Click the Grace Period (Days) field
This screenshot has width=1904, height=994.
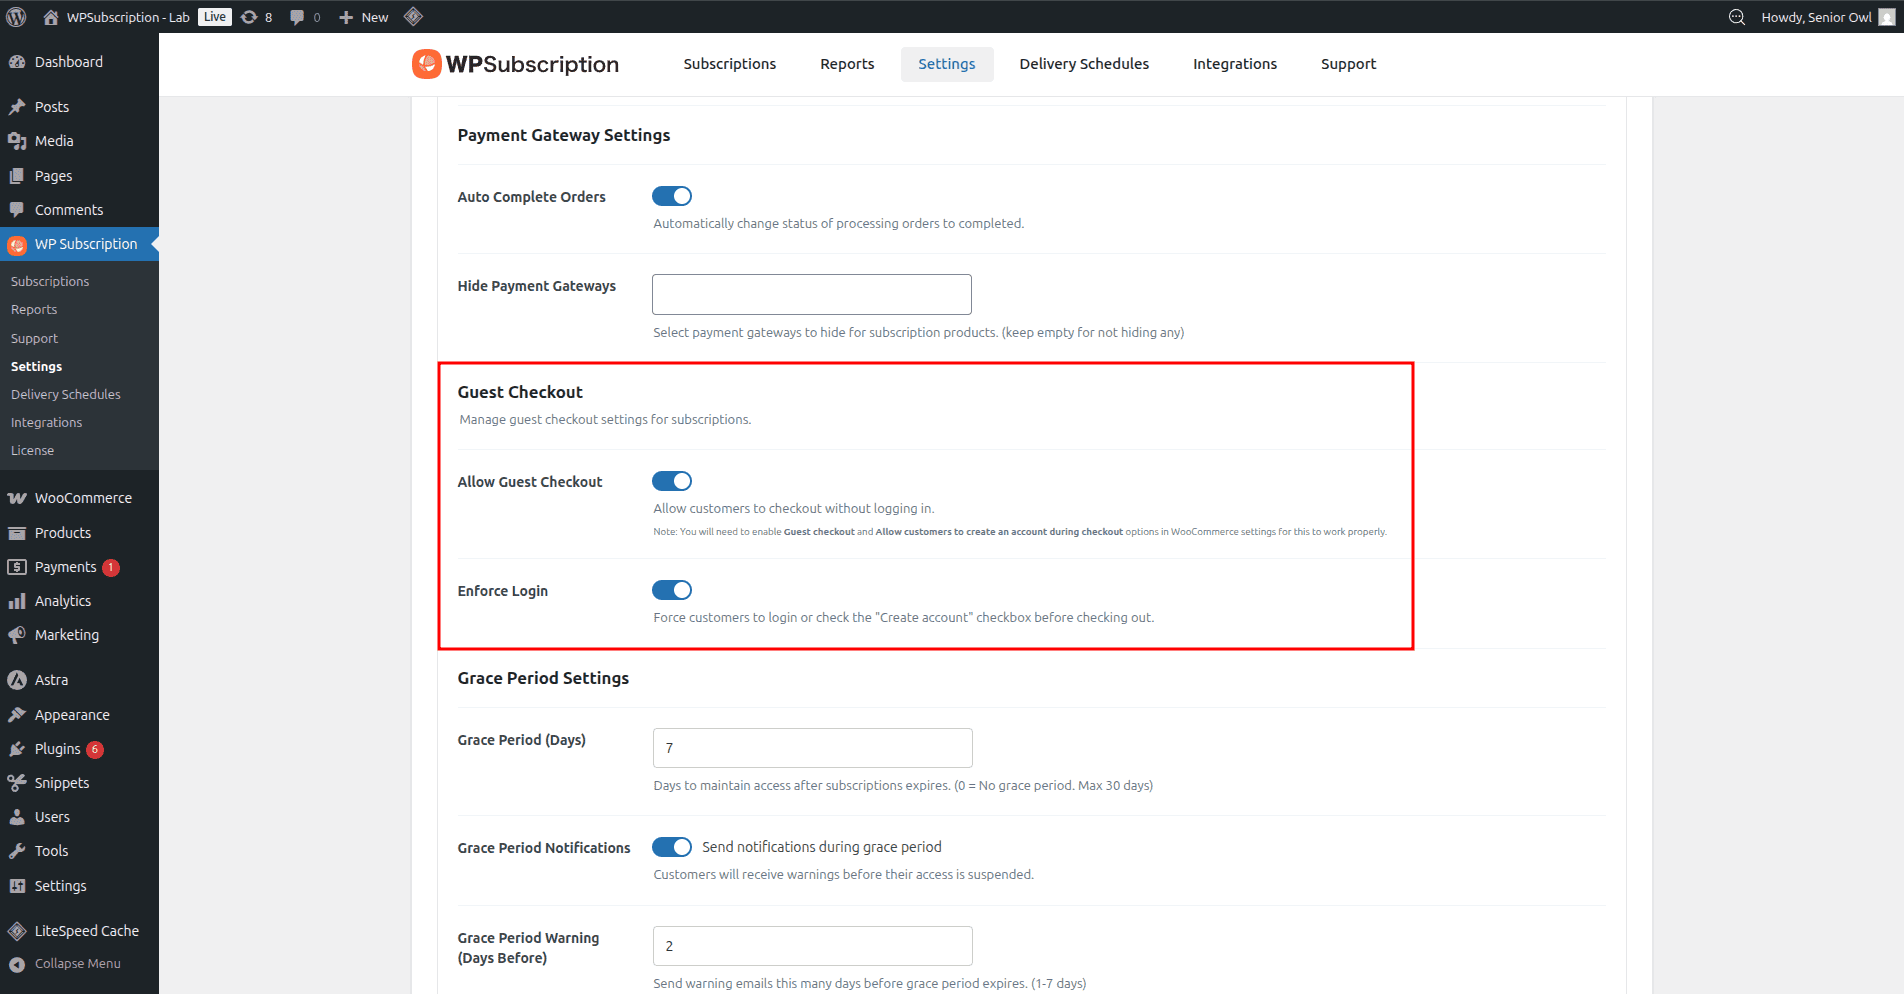point(813,748)
